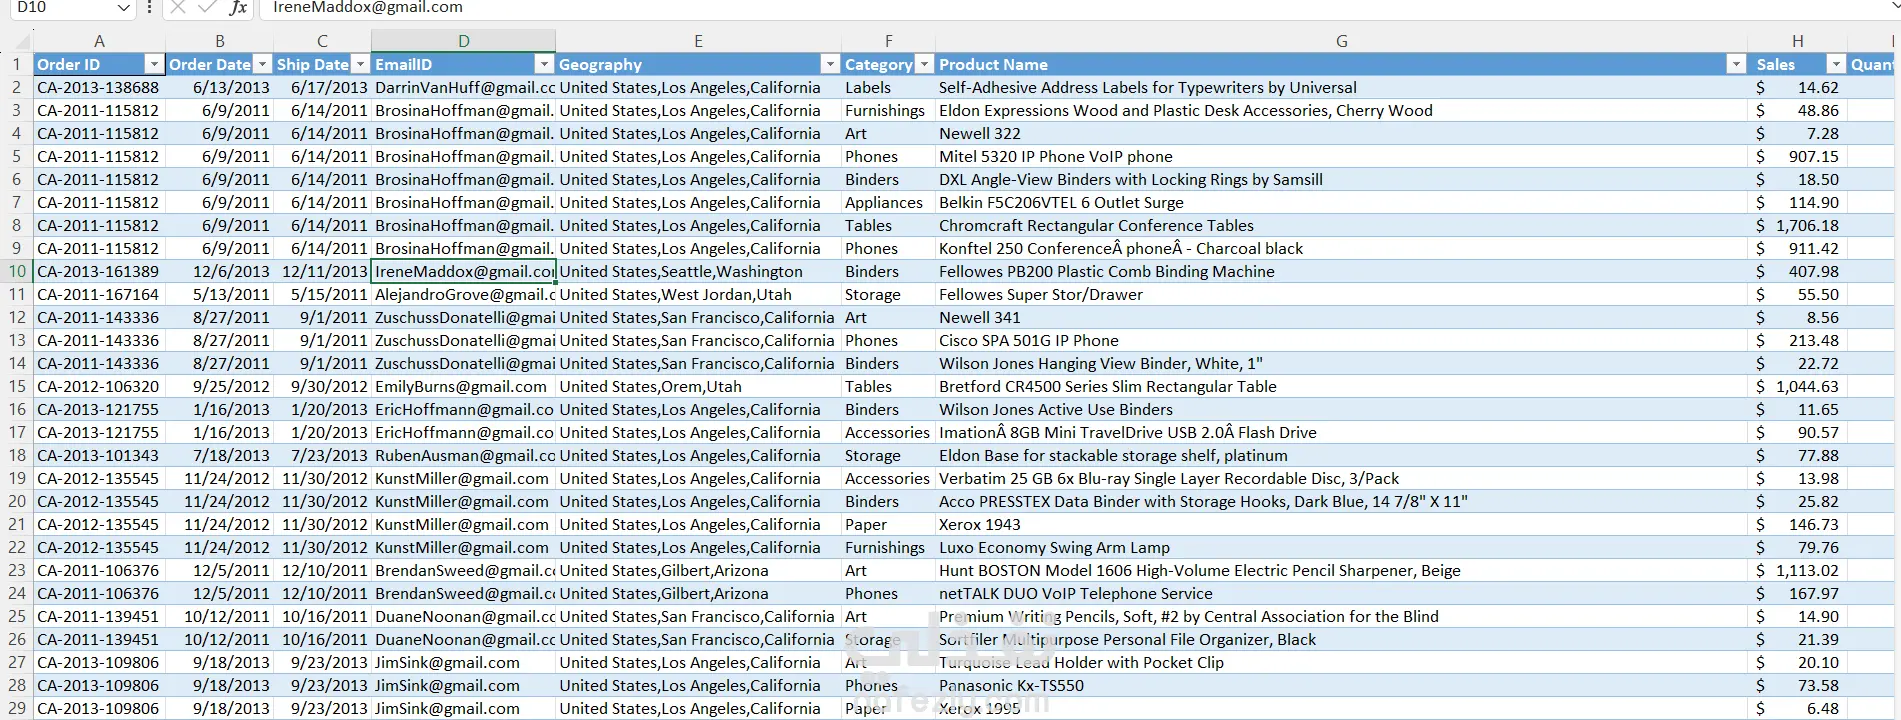
Task: Open the EmailID filter dropdown
Action: [x=544, y=64]
